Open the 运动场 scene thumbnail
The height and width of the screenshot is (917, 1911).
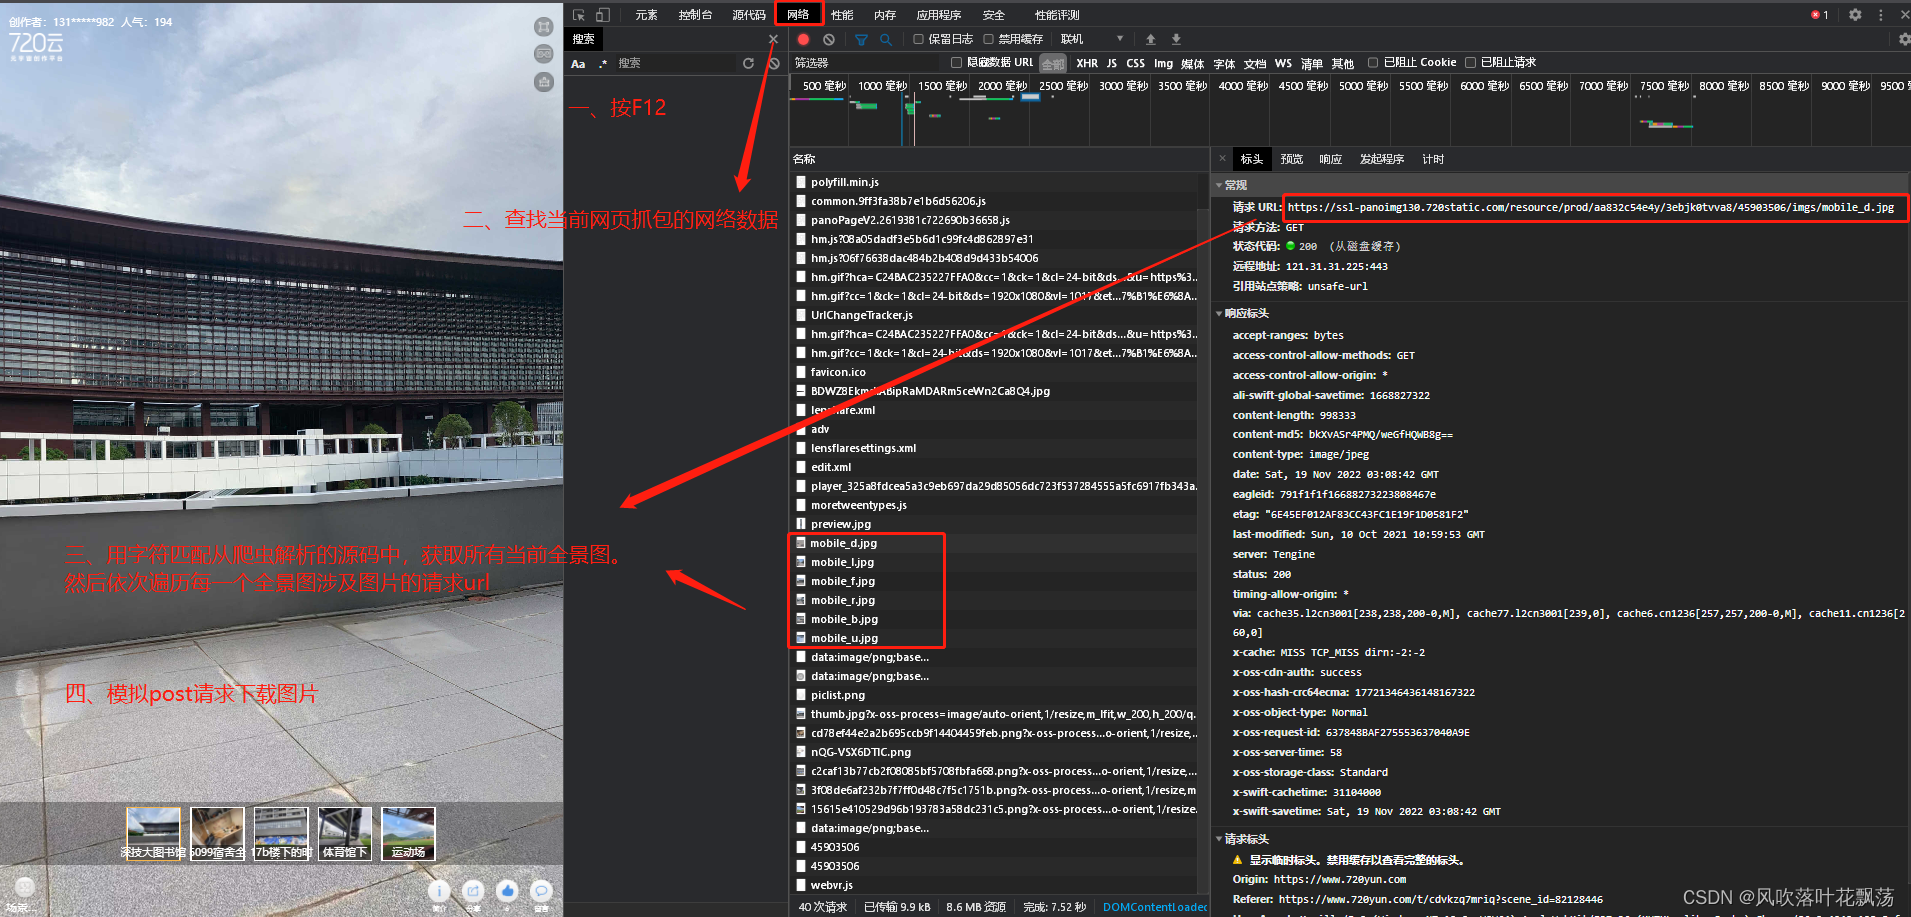[x=408, y=834]
